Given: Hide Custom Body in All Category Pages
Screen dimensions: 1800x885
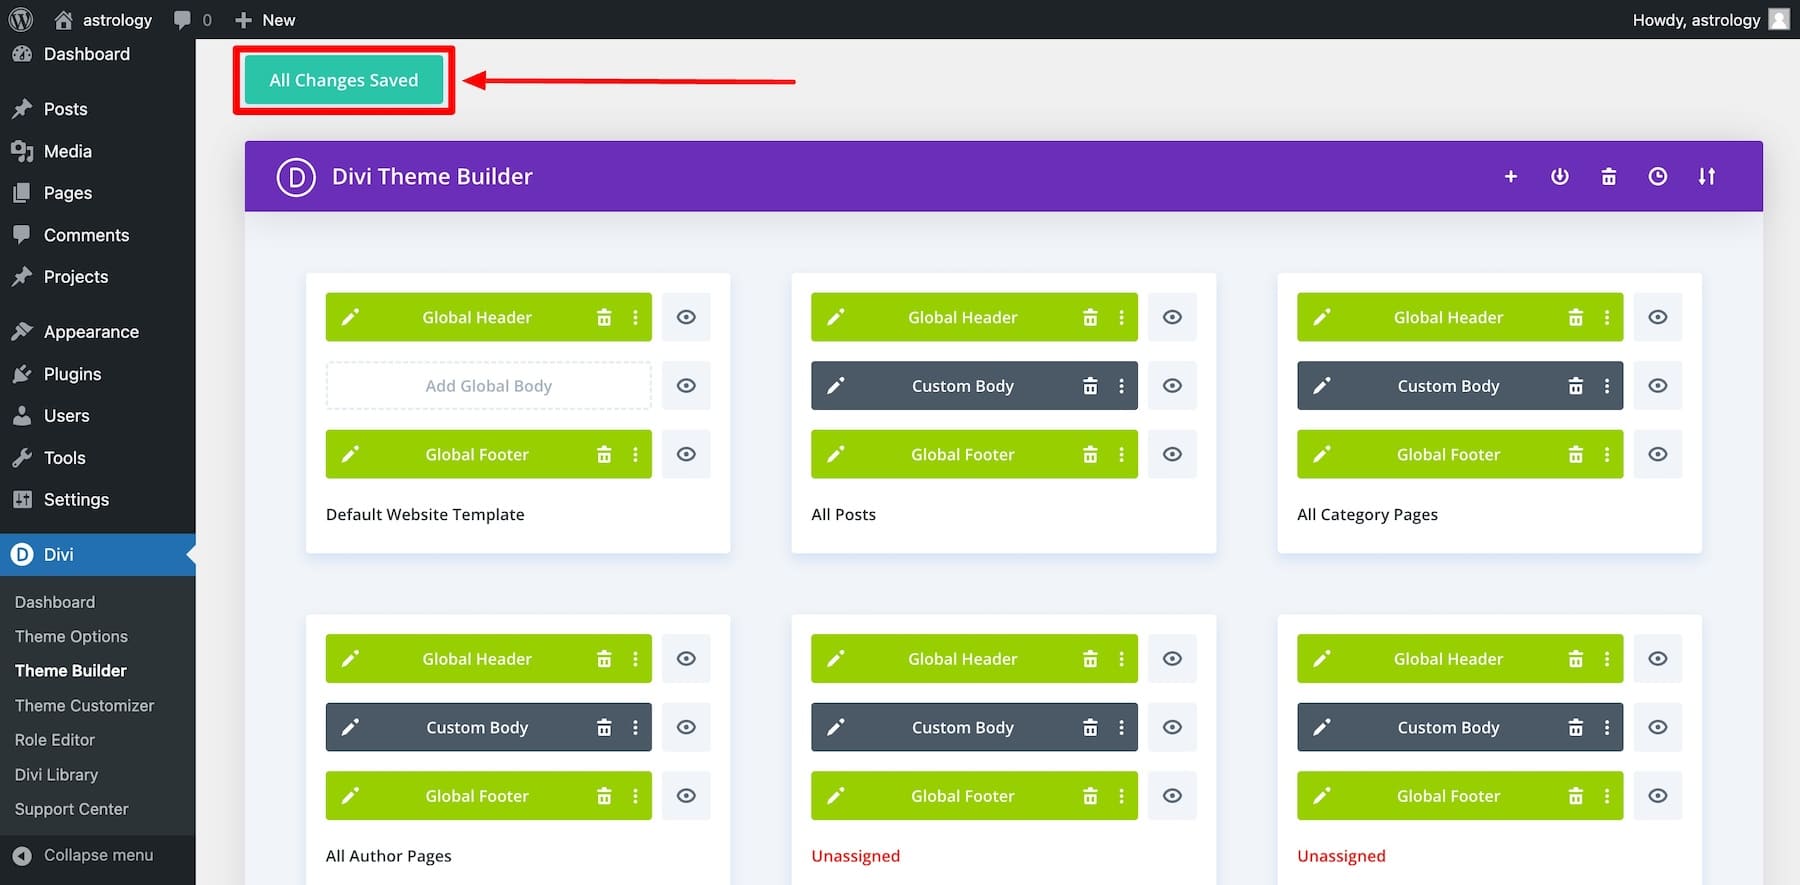Looking at the screenshot, I should click(x=1658, y=386).
